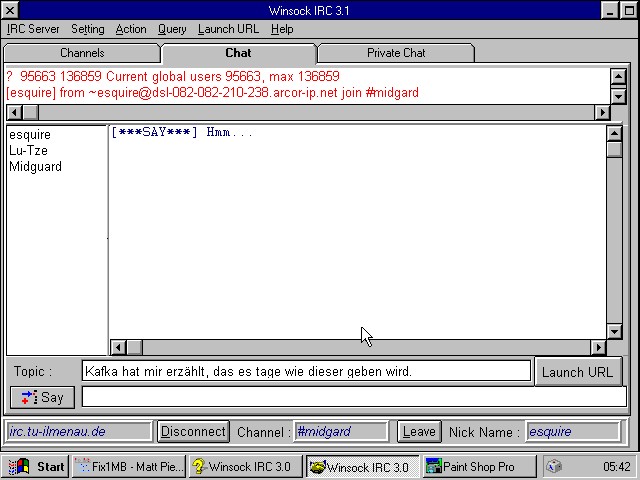This screenshot has width=640, height=480.
Task: Switch to Paint Shop Pro in taskbar
Action: click(x=478, y=467)
